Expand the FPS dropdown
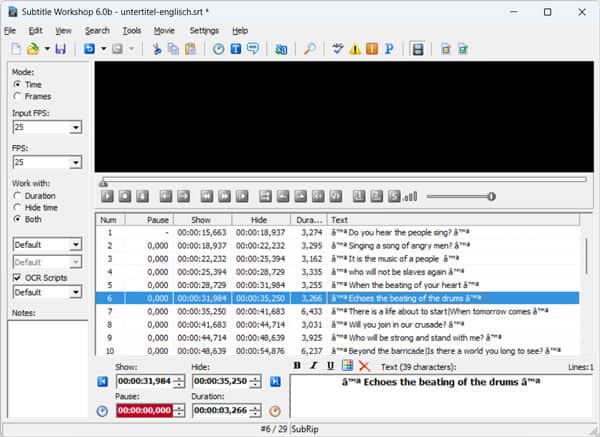 coord(76,162)
